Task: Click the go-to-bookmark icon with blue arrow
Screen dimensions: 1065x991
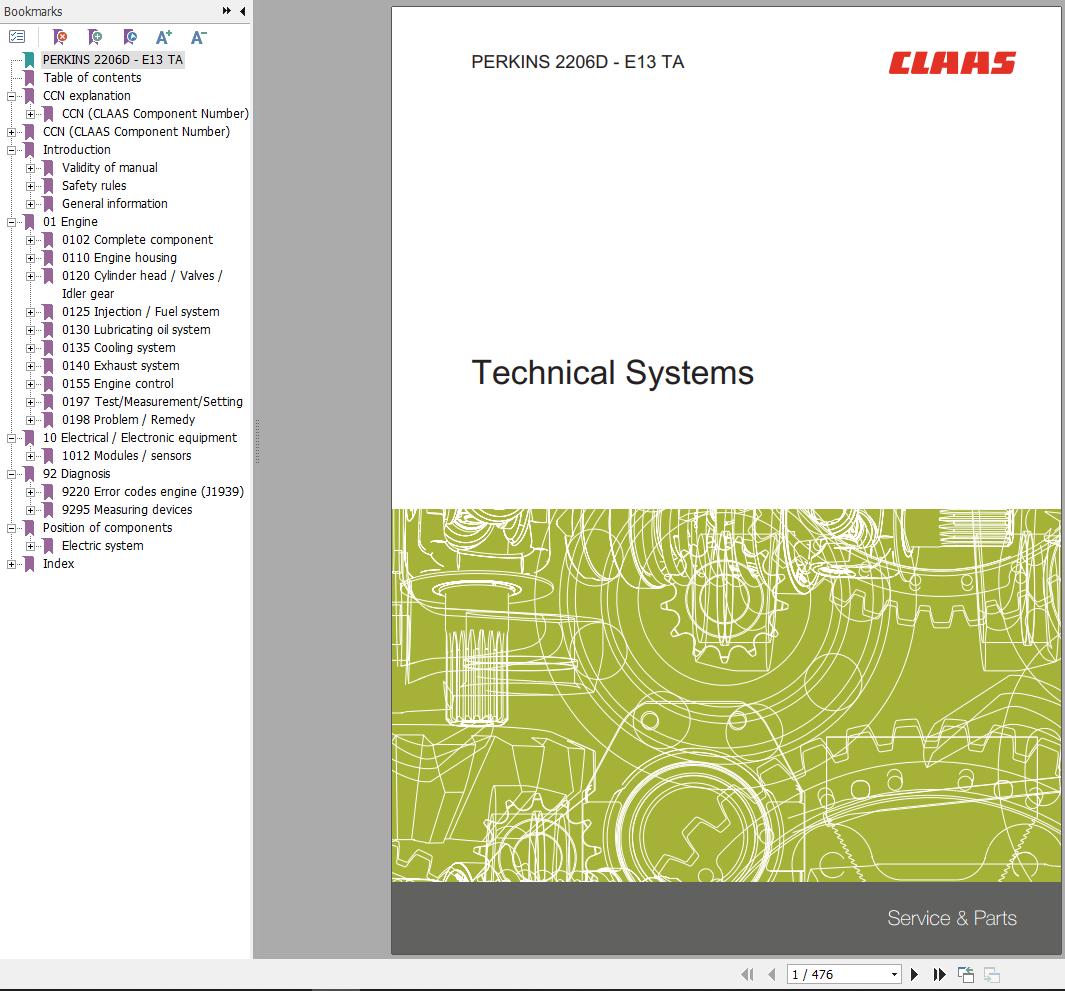Action: point(130,37)
